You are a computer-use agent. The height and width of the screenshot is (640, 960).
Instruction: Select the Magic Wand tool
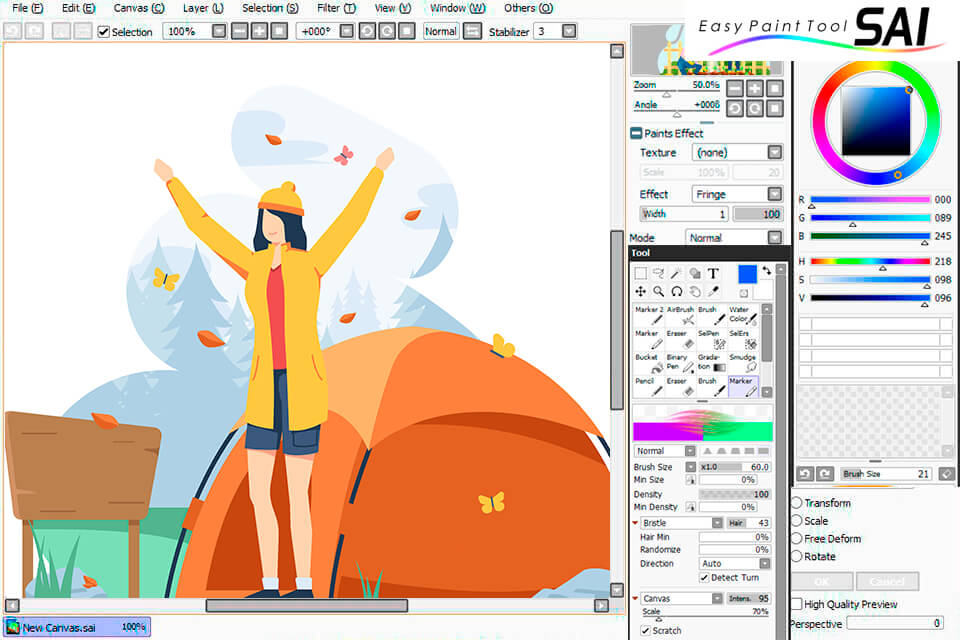(x=676, y=273)
